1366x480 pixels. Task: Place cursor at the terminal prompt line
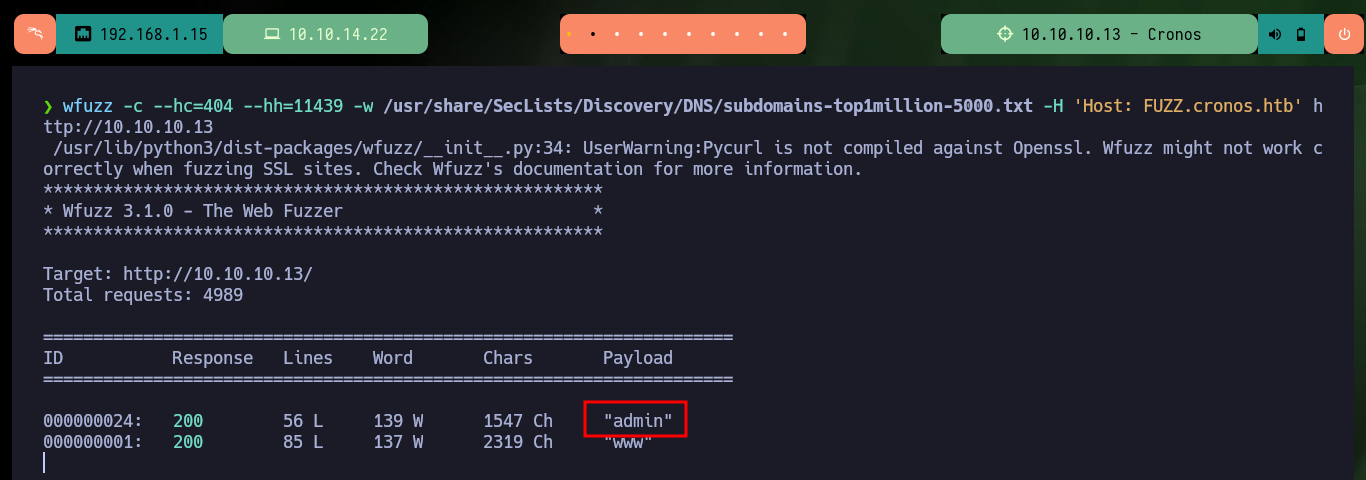click(44, 462)
